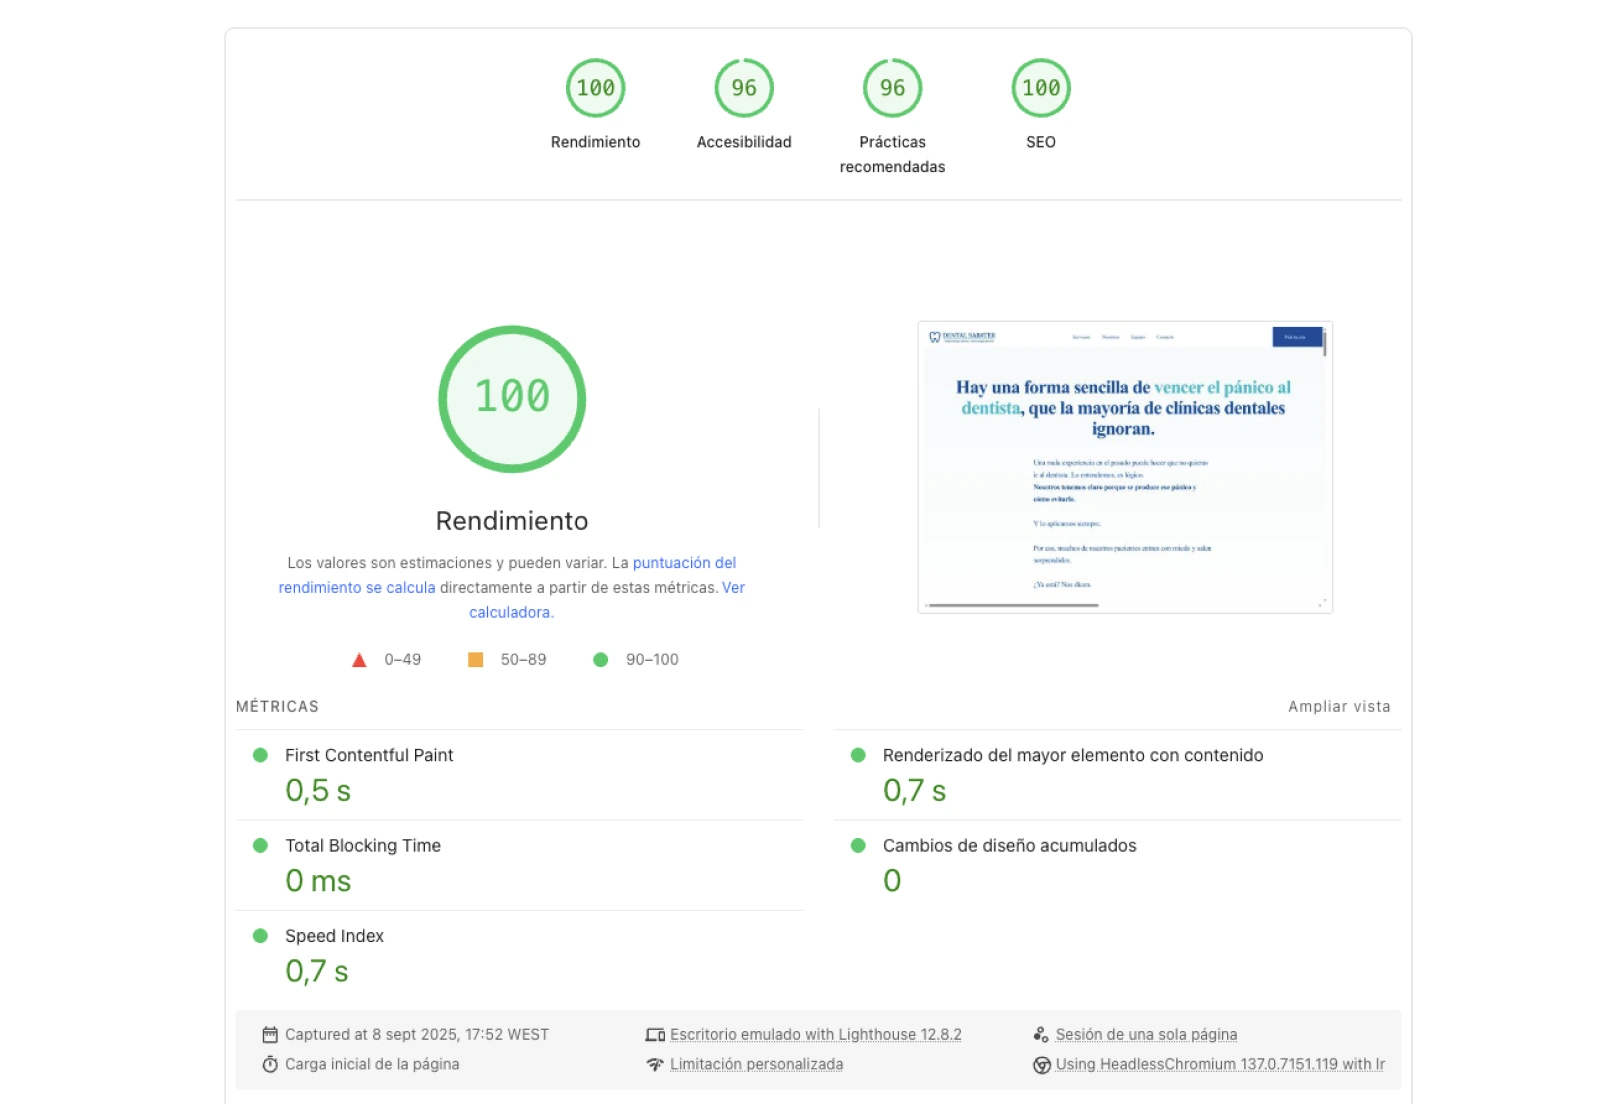Viewport: 1620px width, 1118px height.
Task: Click the calendar icon beside Captured at
Action: click(270, 1035)
